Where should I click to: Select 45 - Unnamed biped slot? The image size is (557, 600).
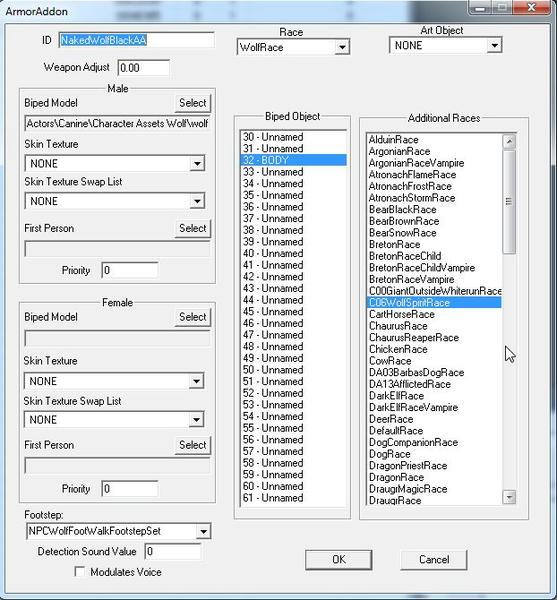(293, 311)
